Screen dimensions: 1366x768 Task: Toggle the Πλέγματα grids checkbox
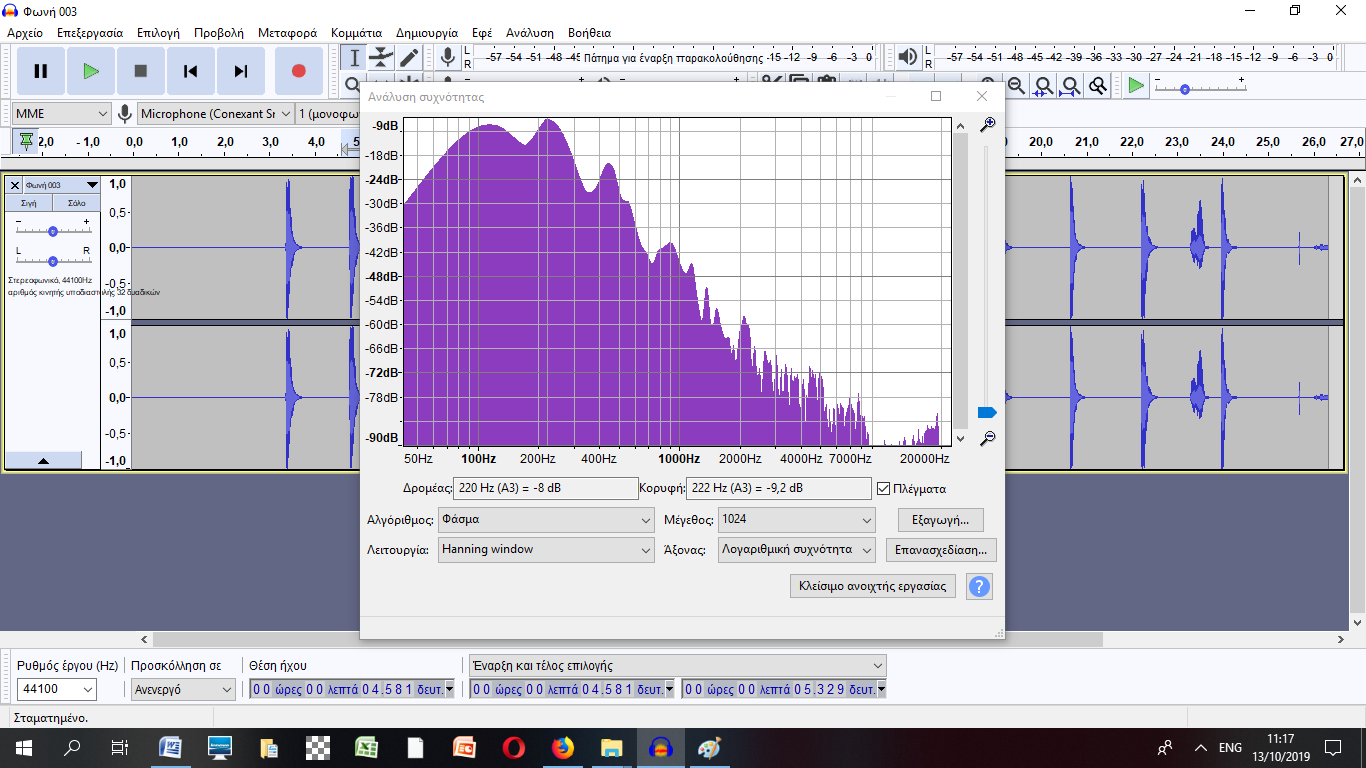point(883,489)
